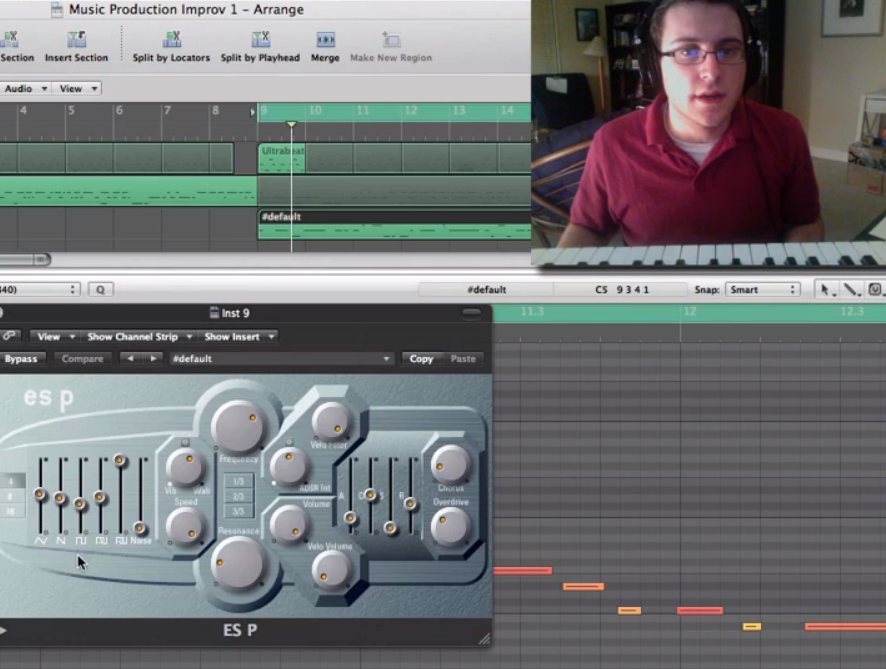Viewport: 886px width, 669px height.
Task: Click the Q quantize button
Action: pos(100,290)
